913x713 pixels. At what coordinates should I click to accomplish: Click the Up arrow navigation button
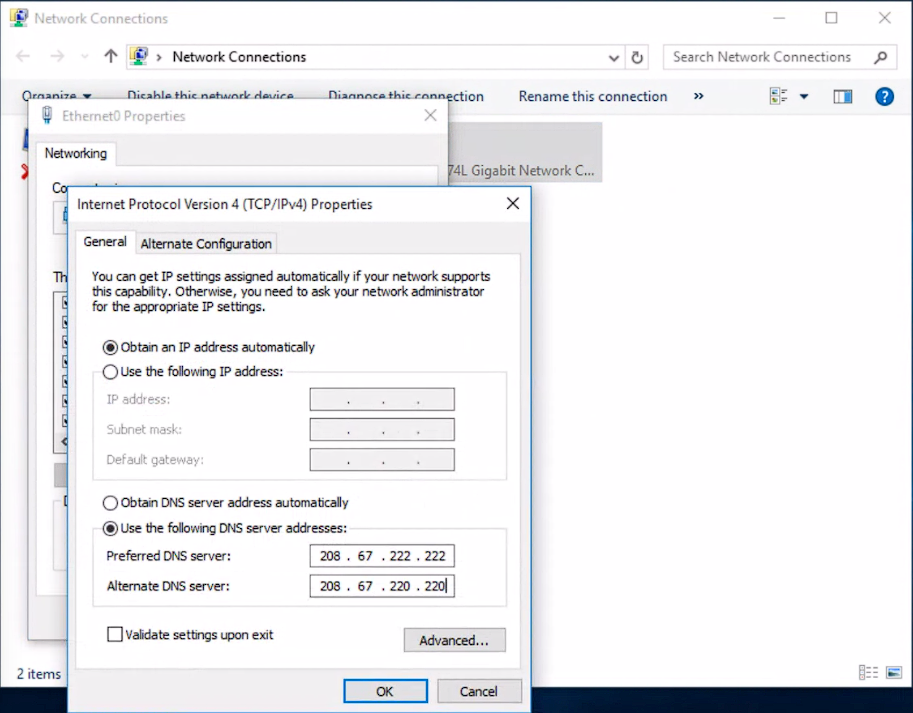tap(111, 57)
